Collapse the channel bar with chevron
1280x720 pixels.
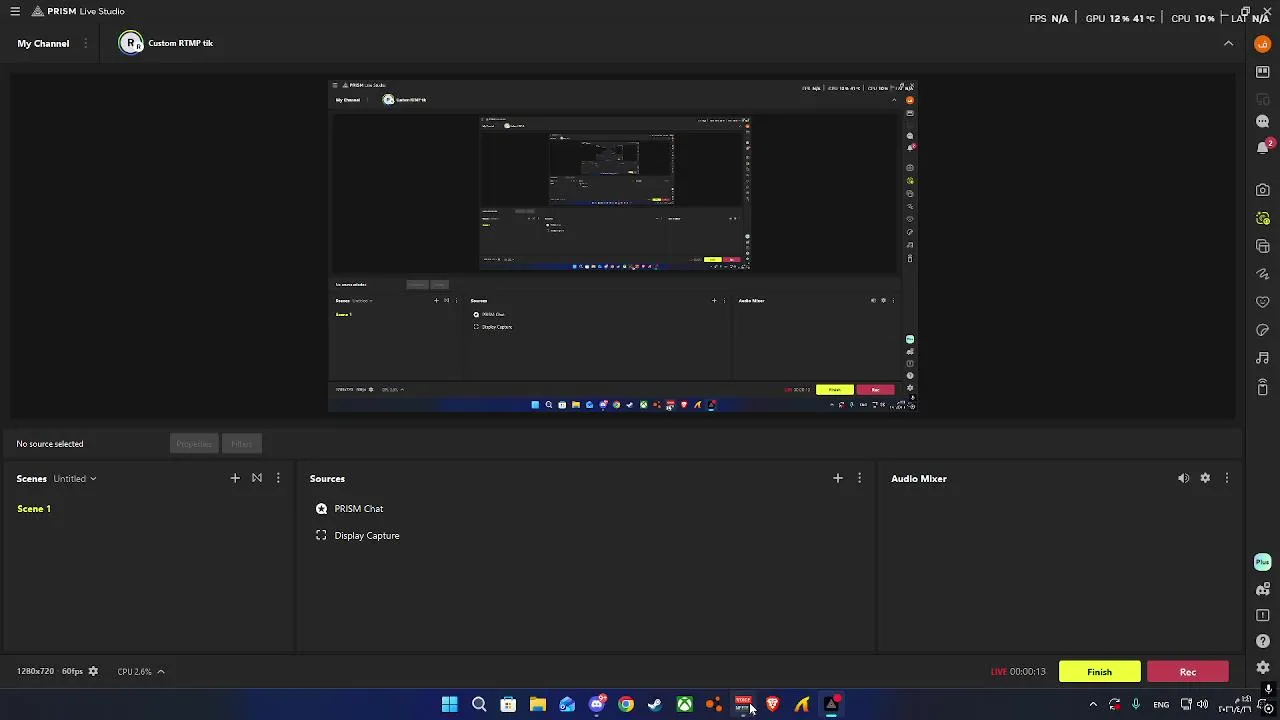(1228, 43)
